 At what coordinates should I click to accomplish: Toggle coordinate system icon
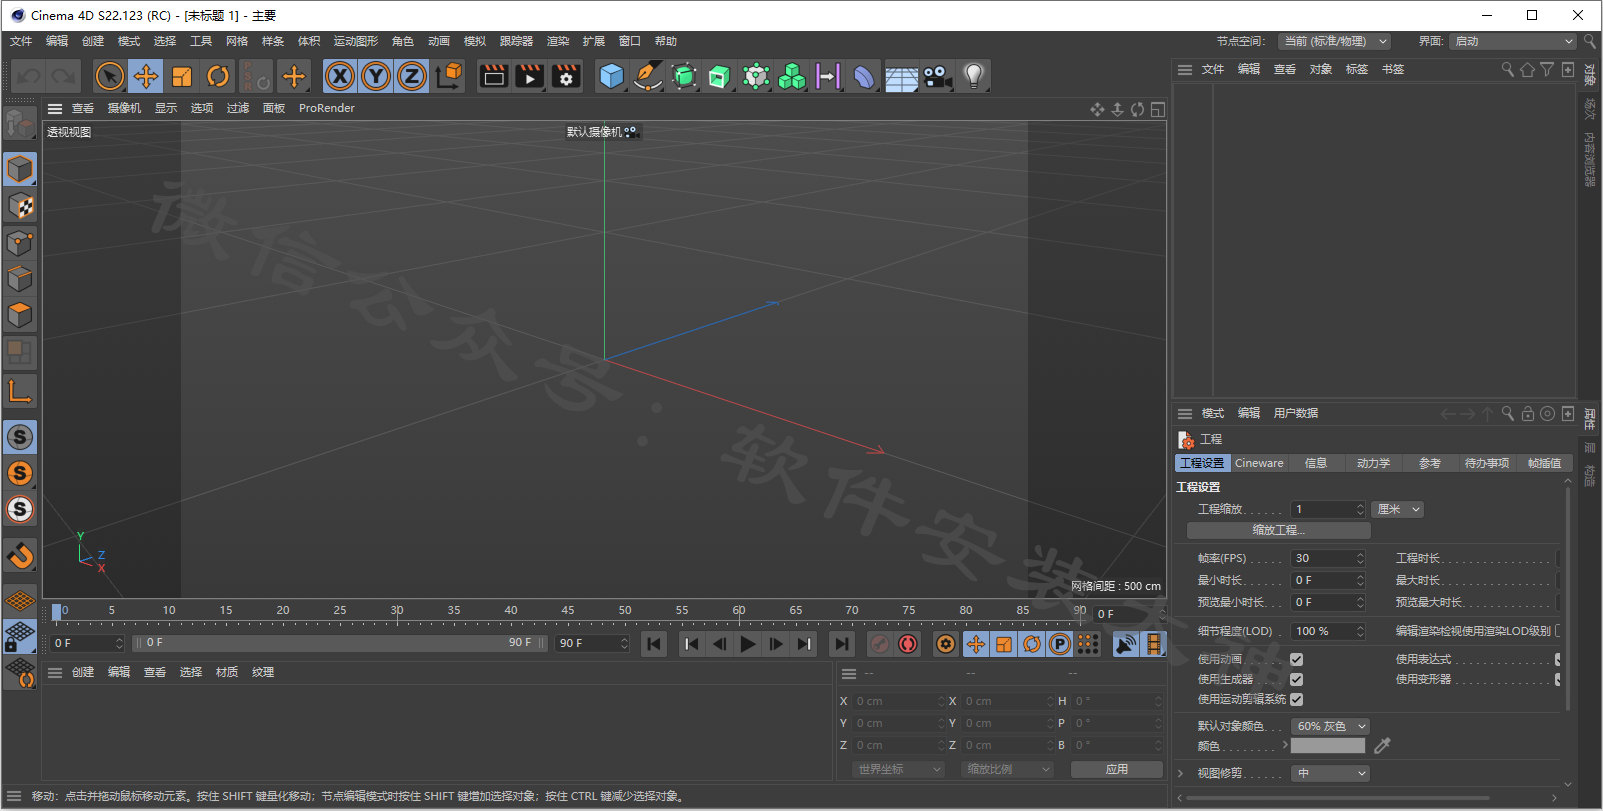coord(449,76)
